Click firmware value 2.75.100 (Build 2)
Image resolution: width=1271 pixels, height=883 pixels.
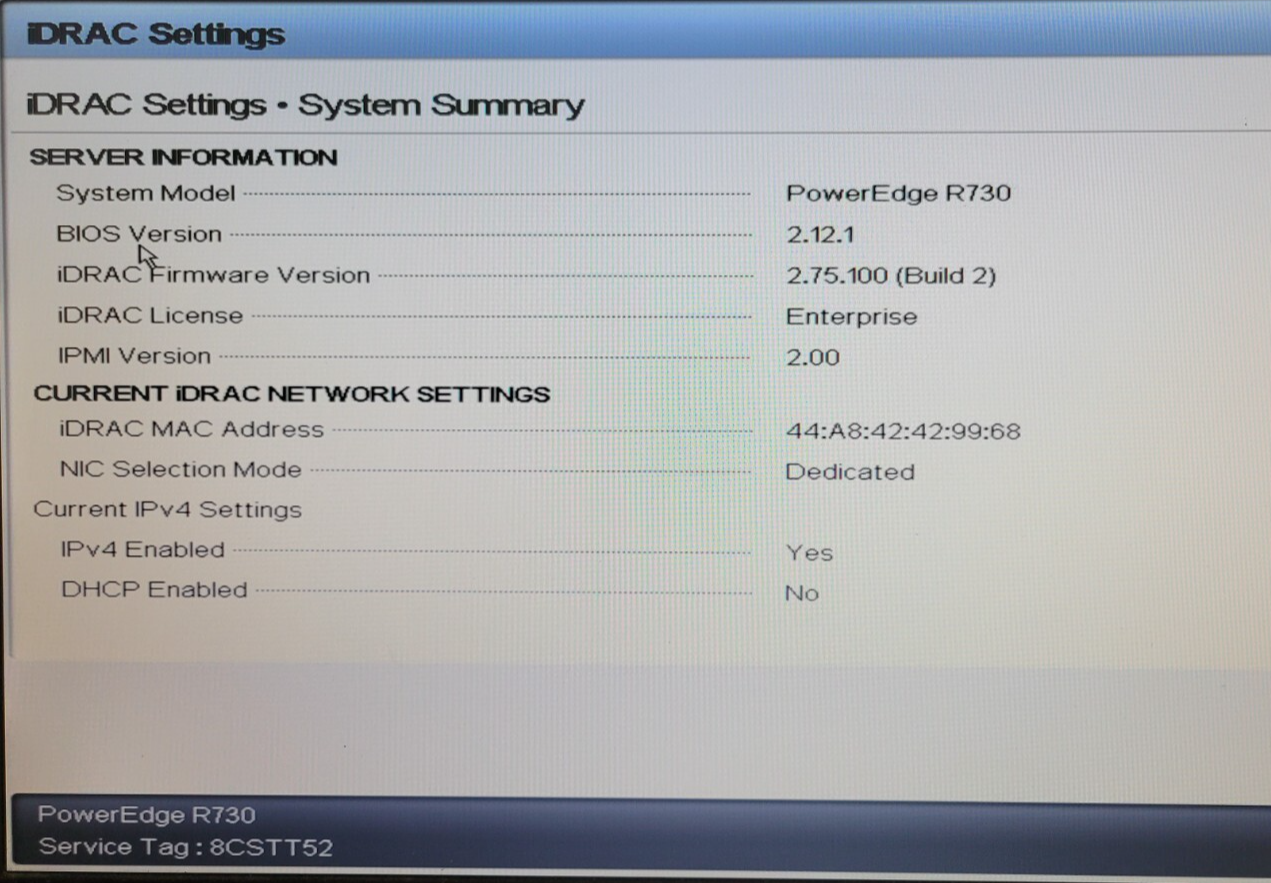891,276
